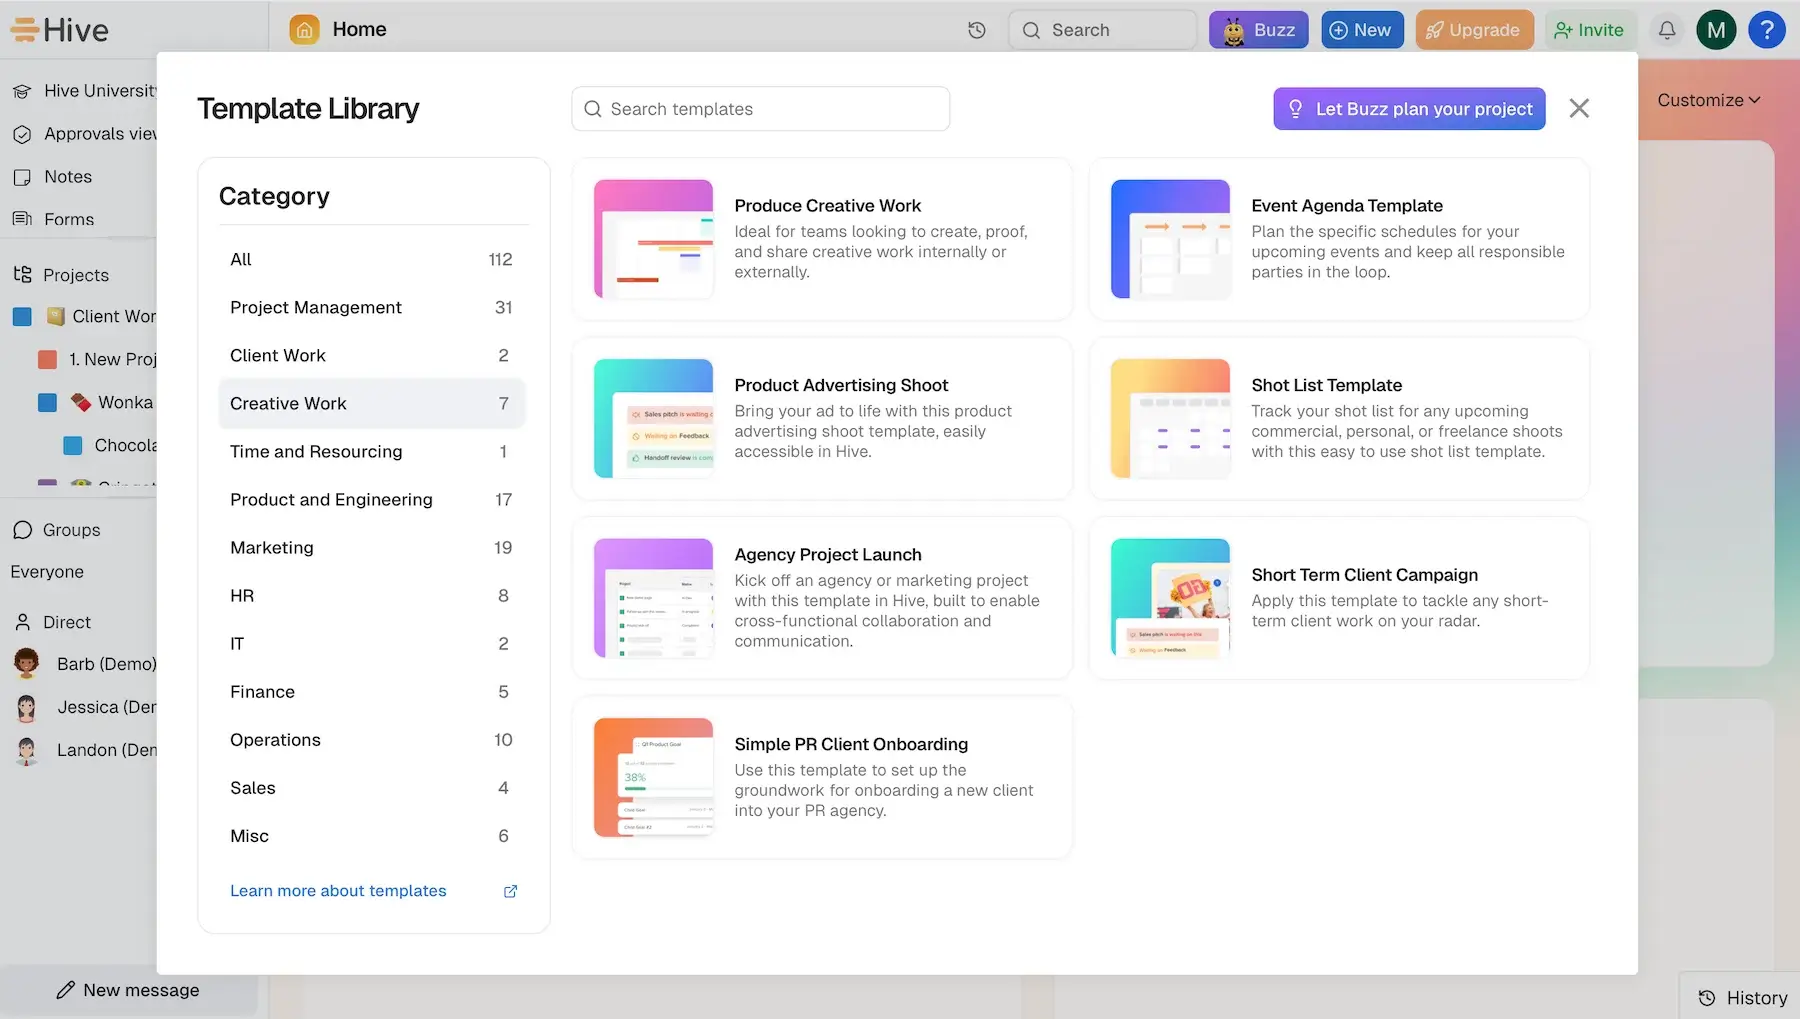Select the Marketing category

tap(372, 547)
